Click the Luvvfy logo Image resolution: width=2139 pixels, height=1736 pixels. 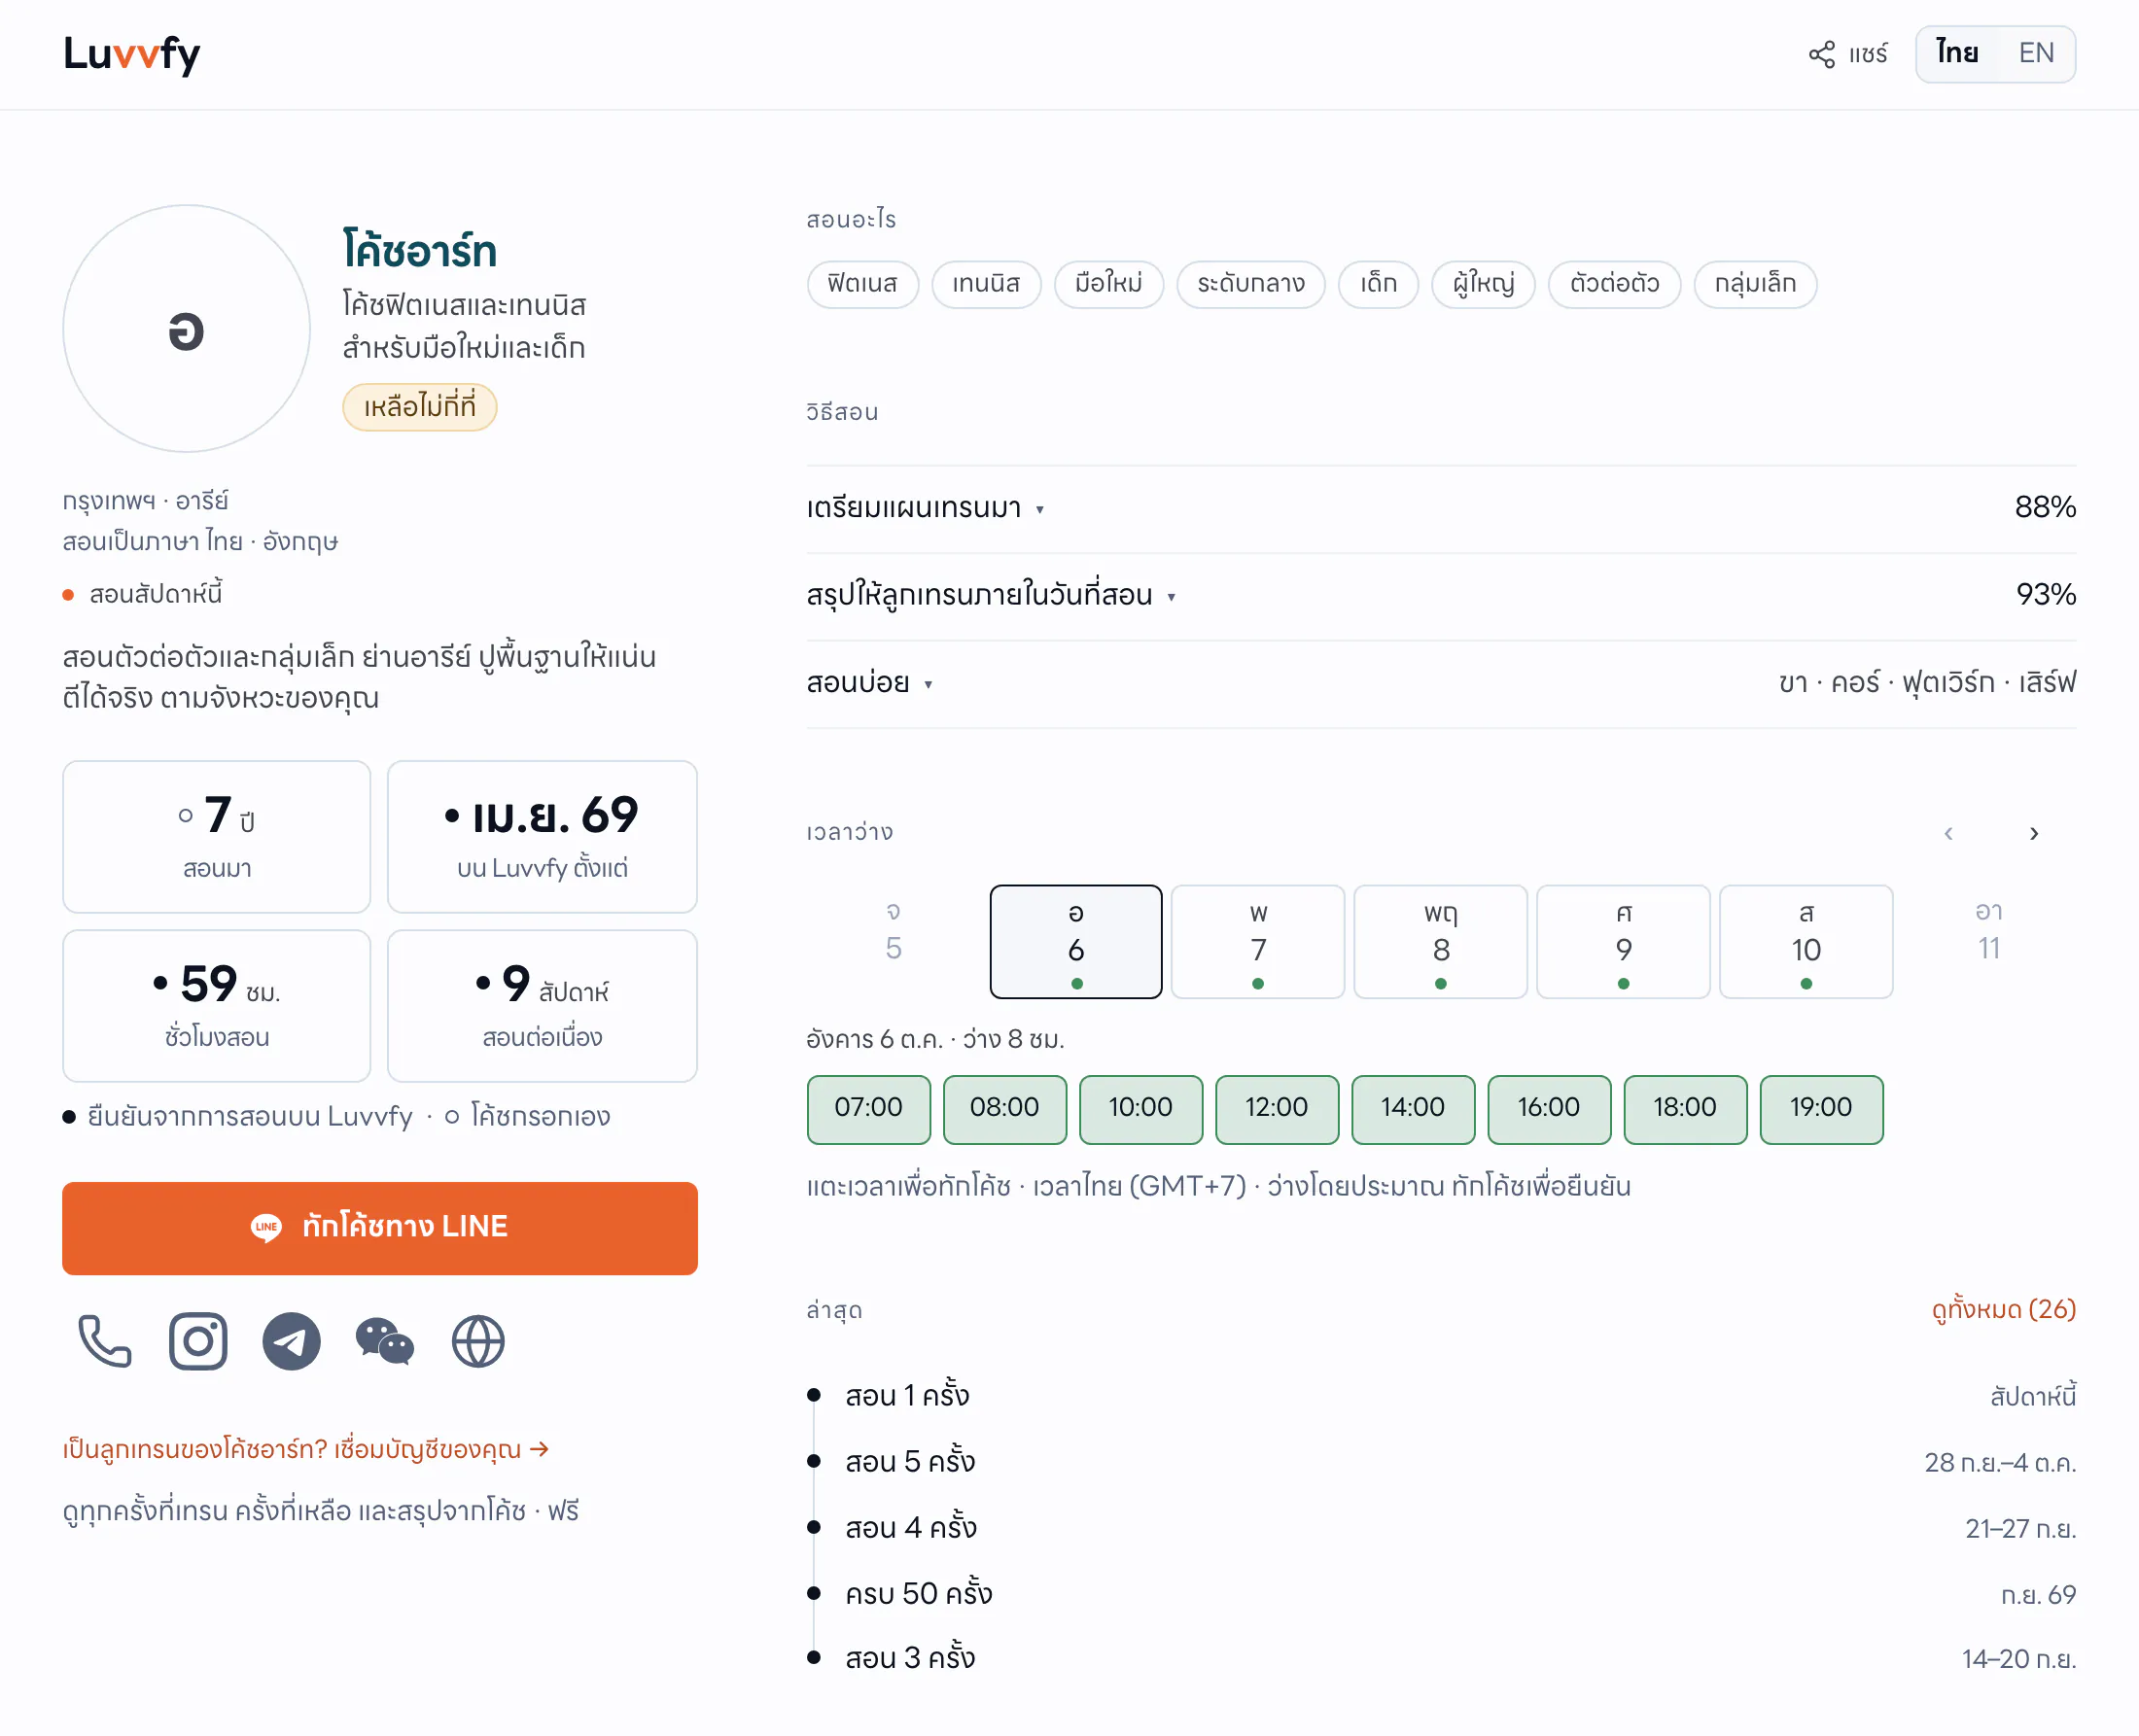[131, 54]
